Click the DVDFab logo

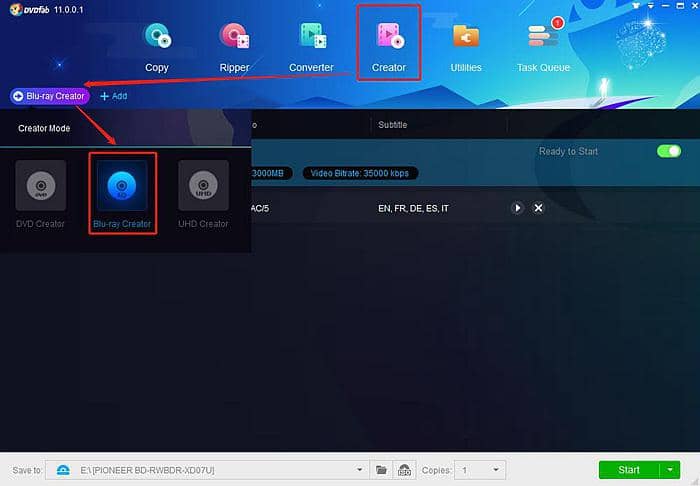29,9
